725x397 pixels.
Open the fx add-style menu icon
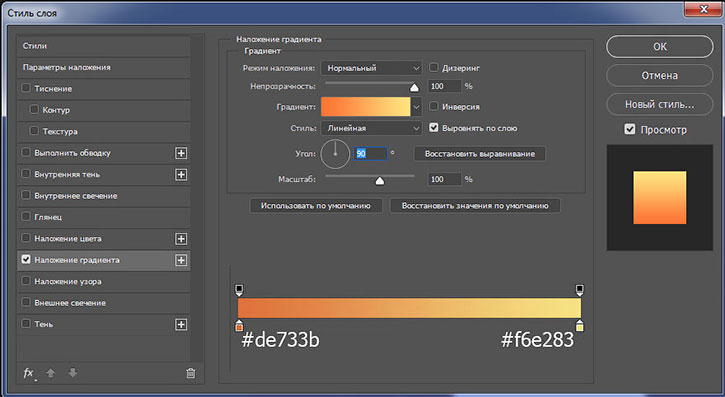[29, 373]
